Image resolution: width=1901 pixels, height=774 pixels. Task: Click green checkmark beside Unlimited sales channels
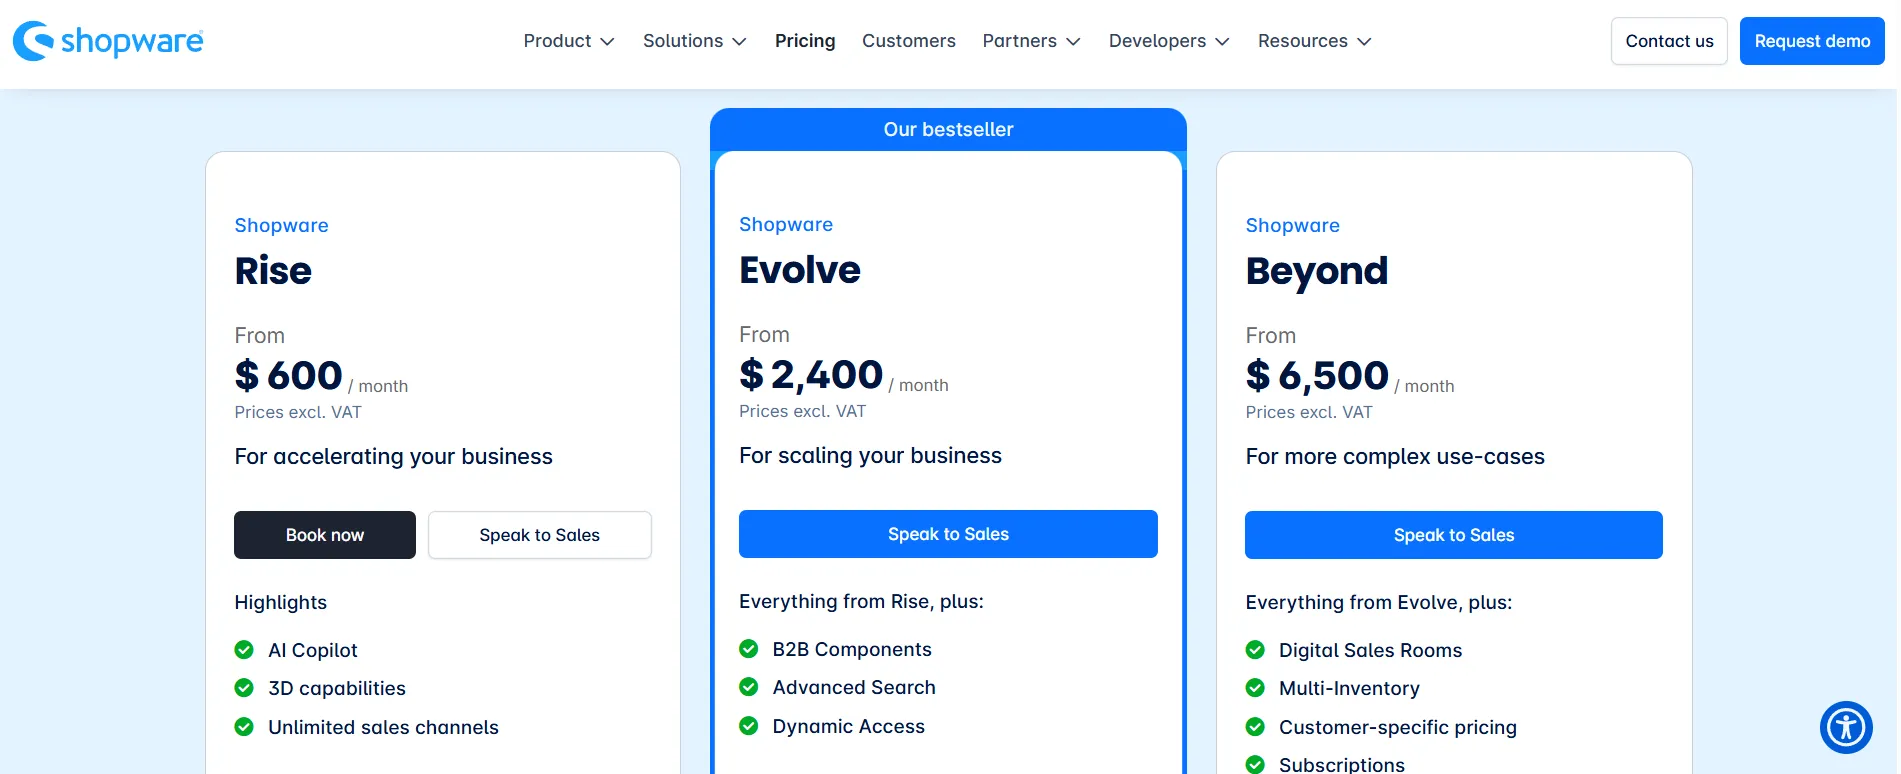click(244, 727)
